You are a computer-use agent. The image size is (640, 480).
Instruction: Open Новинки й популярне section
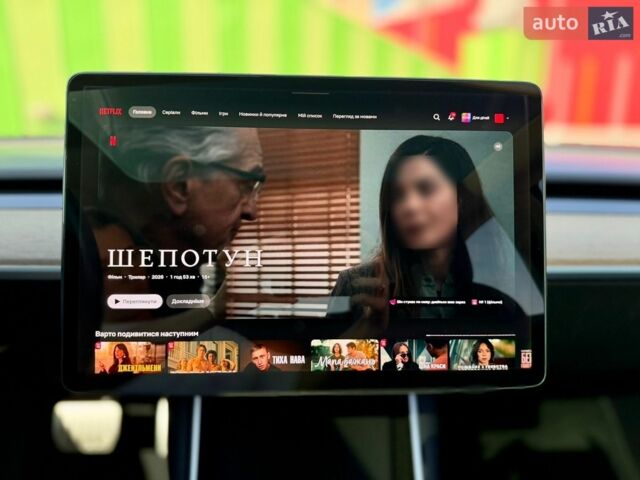(262, 115)
